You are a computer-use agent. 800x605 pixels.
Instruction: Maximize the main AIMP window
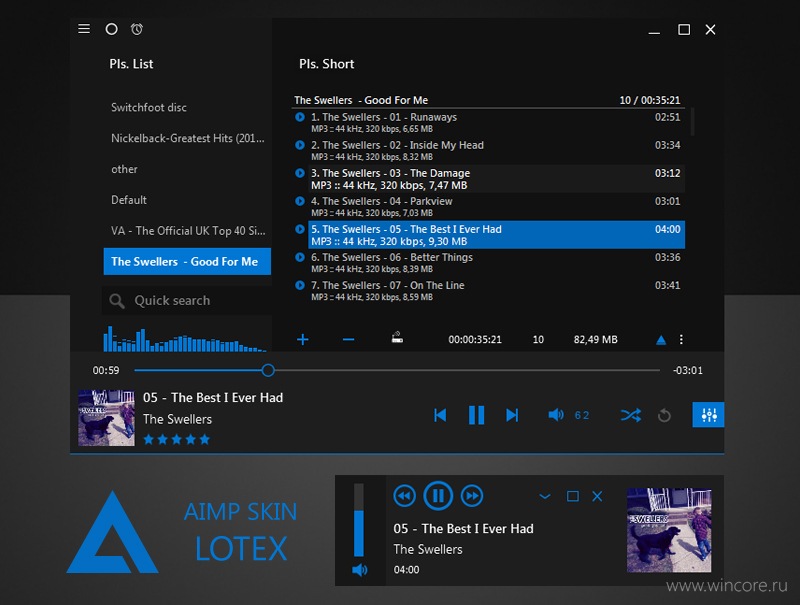tap(684, 30)
